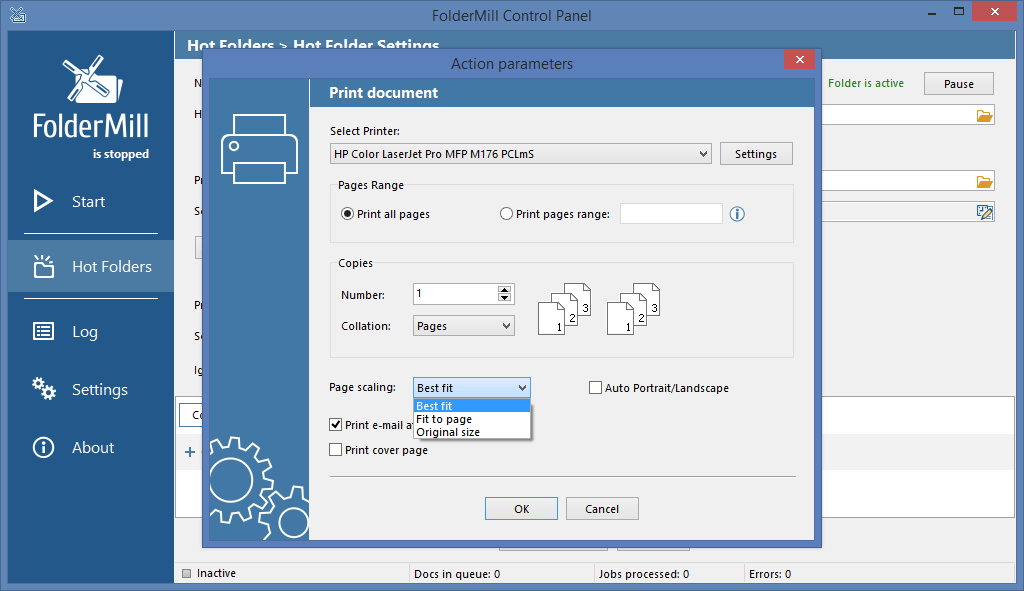This screenshot has height=591, width=1024.
Task: Select Print pages range radio button
Action: click(x=506, y=214)
